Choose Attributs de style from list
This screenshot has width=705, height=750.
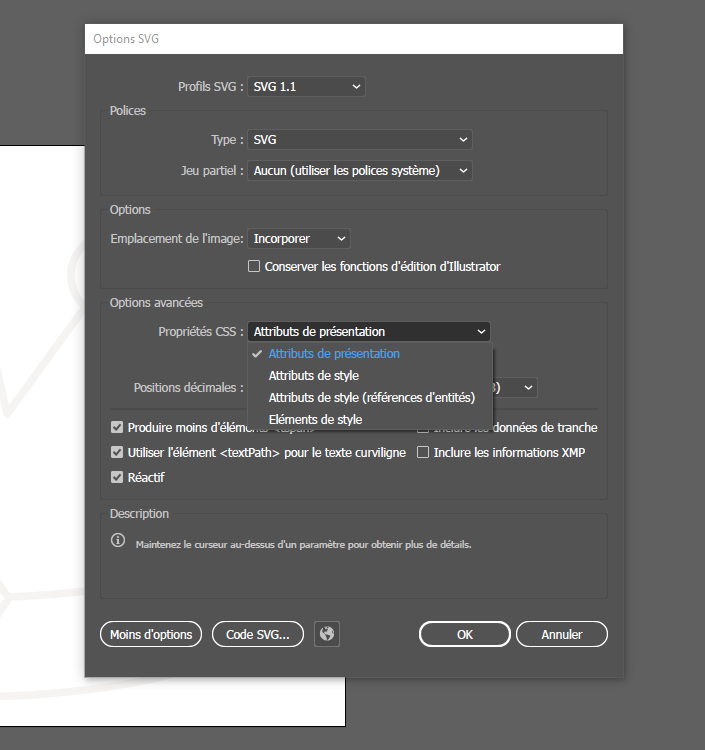coord(313,376)
